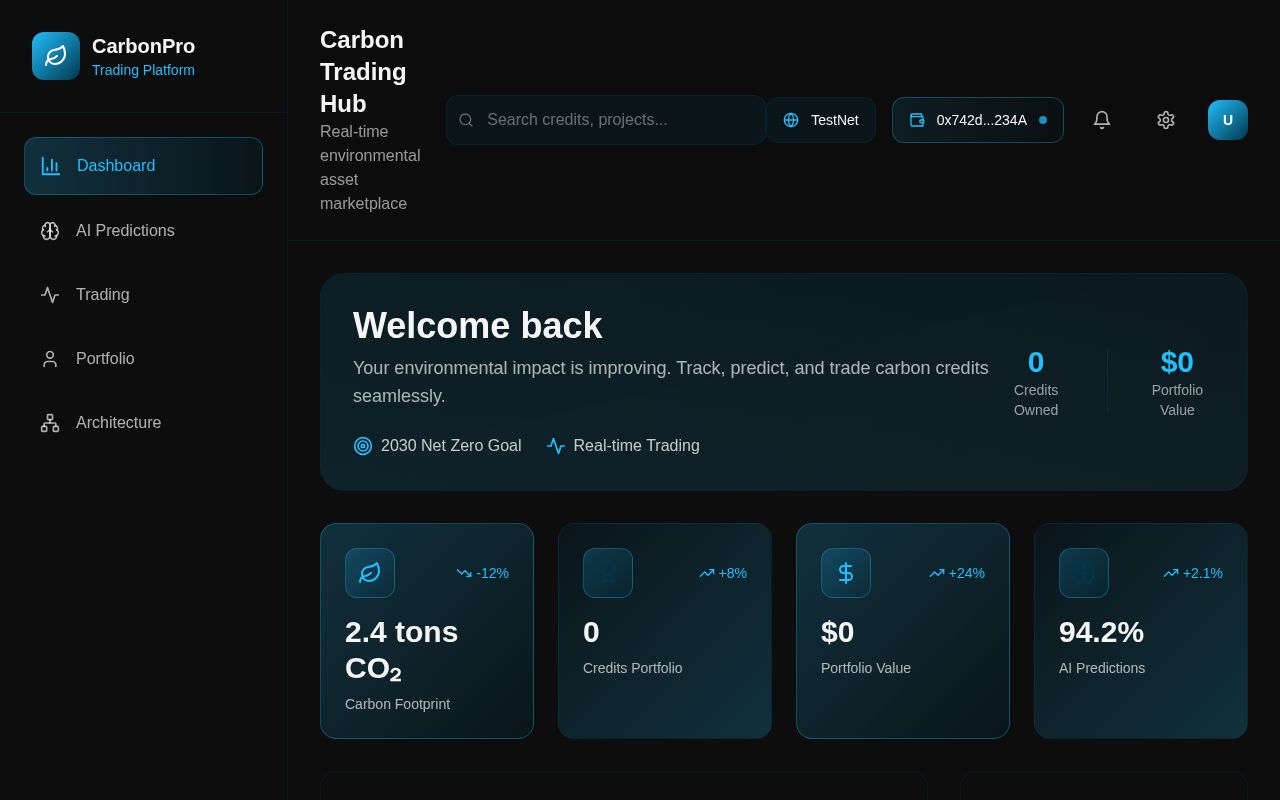Click the Carbon Trading Hub title
1280x800 pixels.
(x=363, y=72)
